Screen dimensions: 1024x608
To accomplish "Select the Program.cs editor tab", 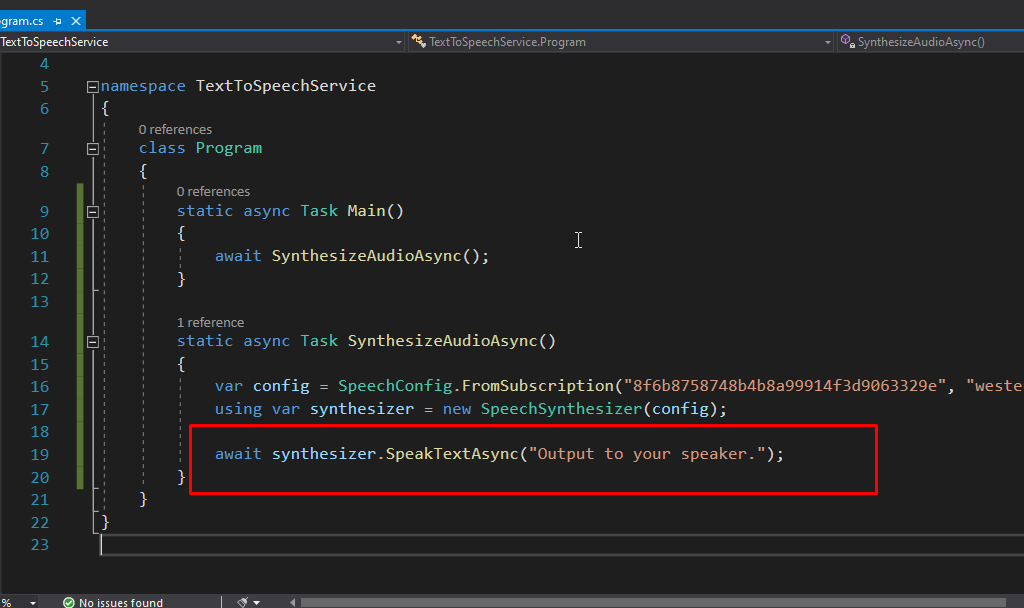I will (x=22, y=20).
